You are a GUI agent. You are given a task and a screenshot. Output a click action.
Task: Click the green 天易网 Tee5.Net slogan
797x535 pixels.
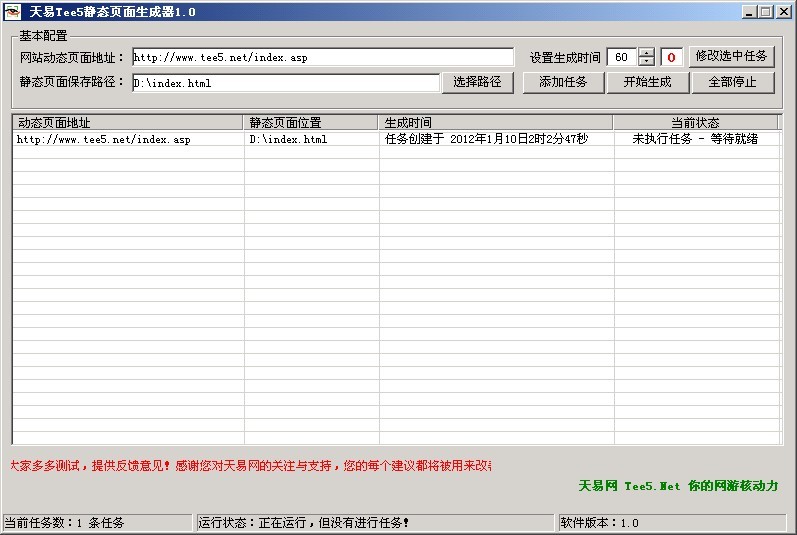[678, 486]
